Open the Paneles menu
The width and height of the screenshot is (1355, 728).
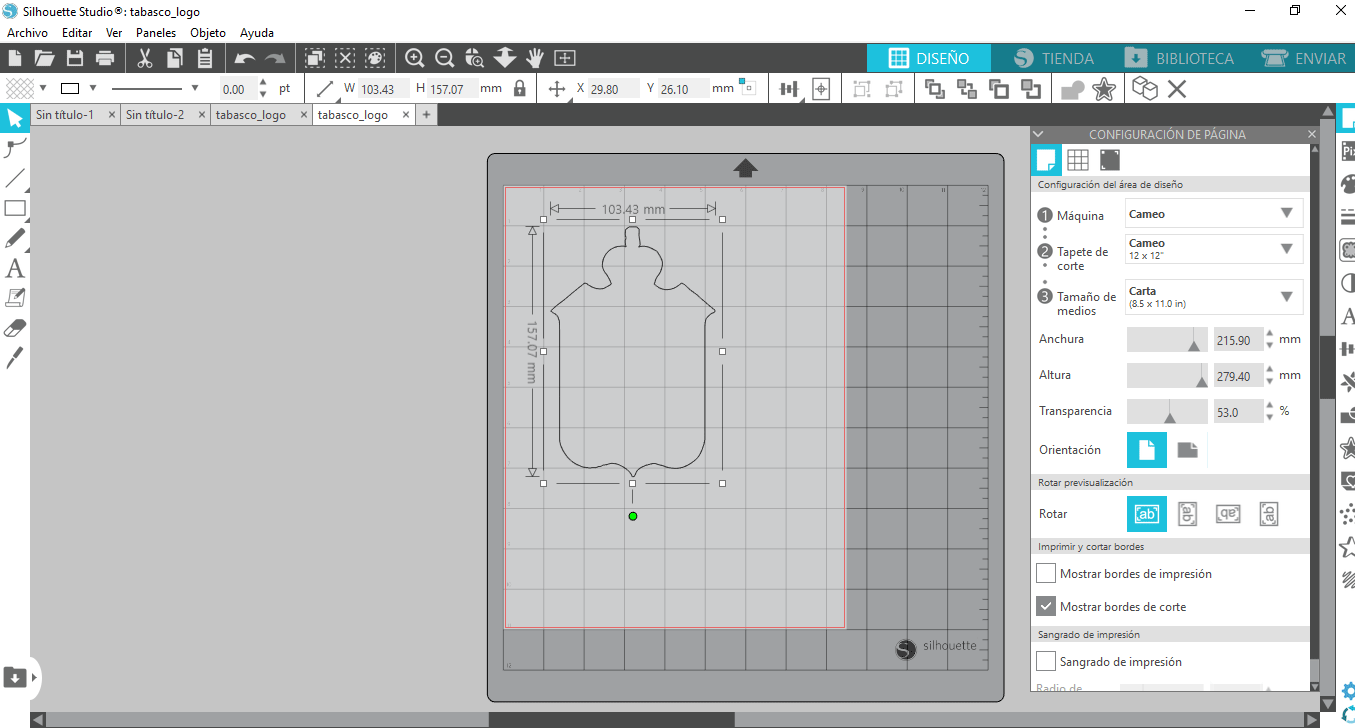pyautogui.click(x=156, y=33)
